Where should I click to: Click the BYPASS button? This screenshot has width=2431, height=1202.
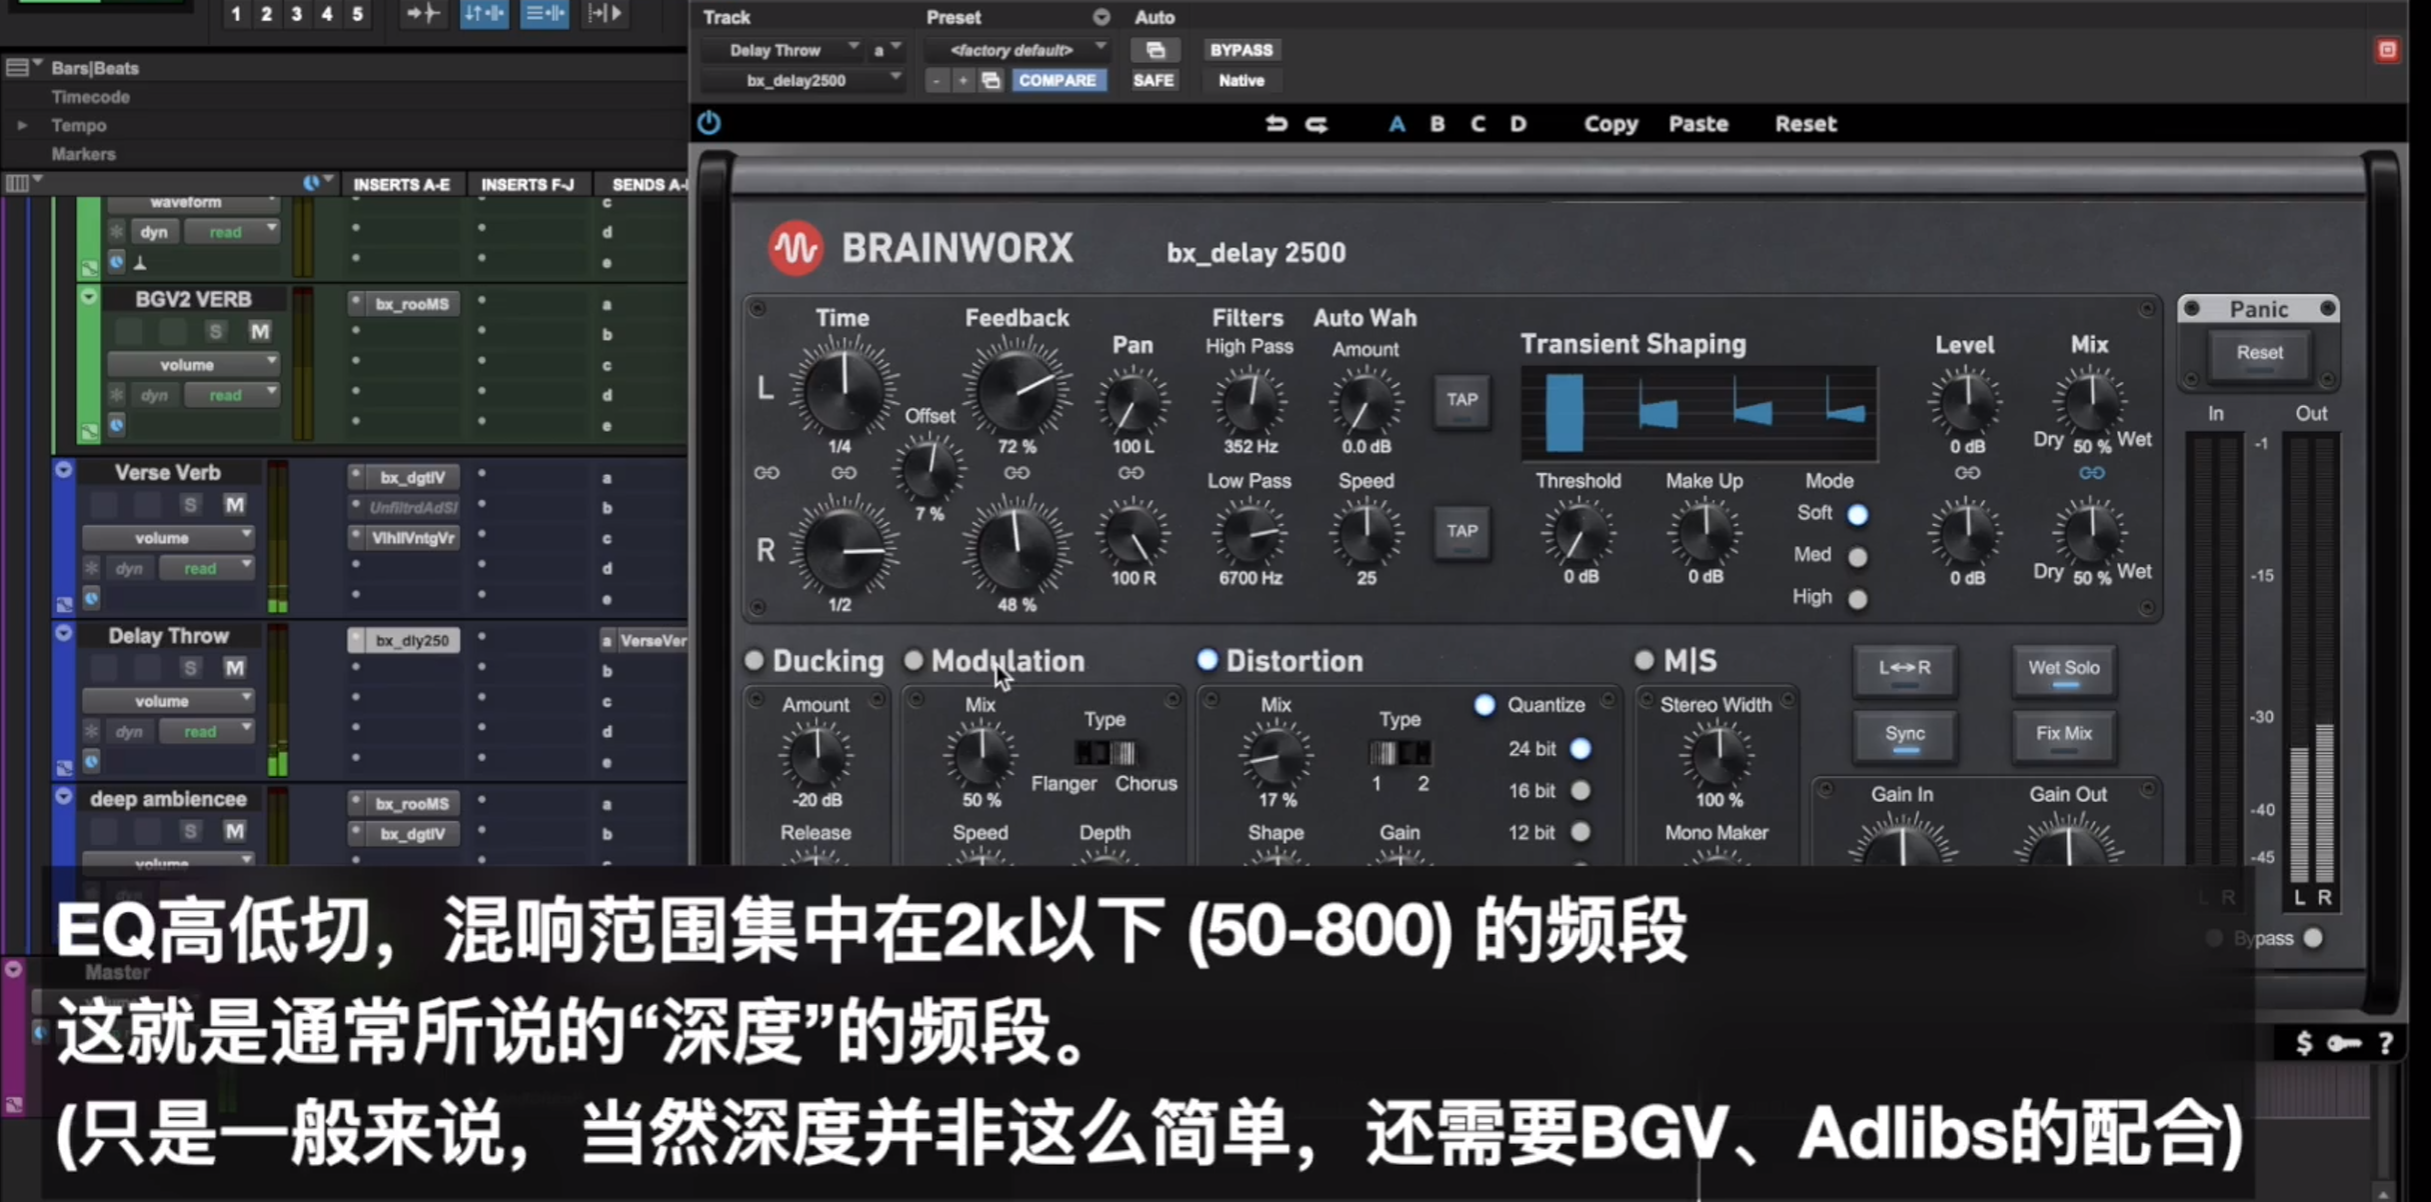coord(1241,50)
